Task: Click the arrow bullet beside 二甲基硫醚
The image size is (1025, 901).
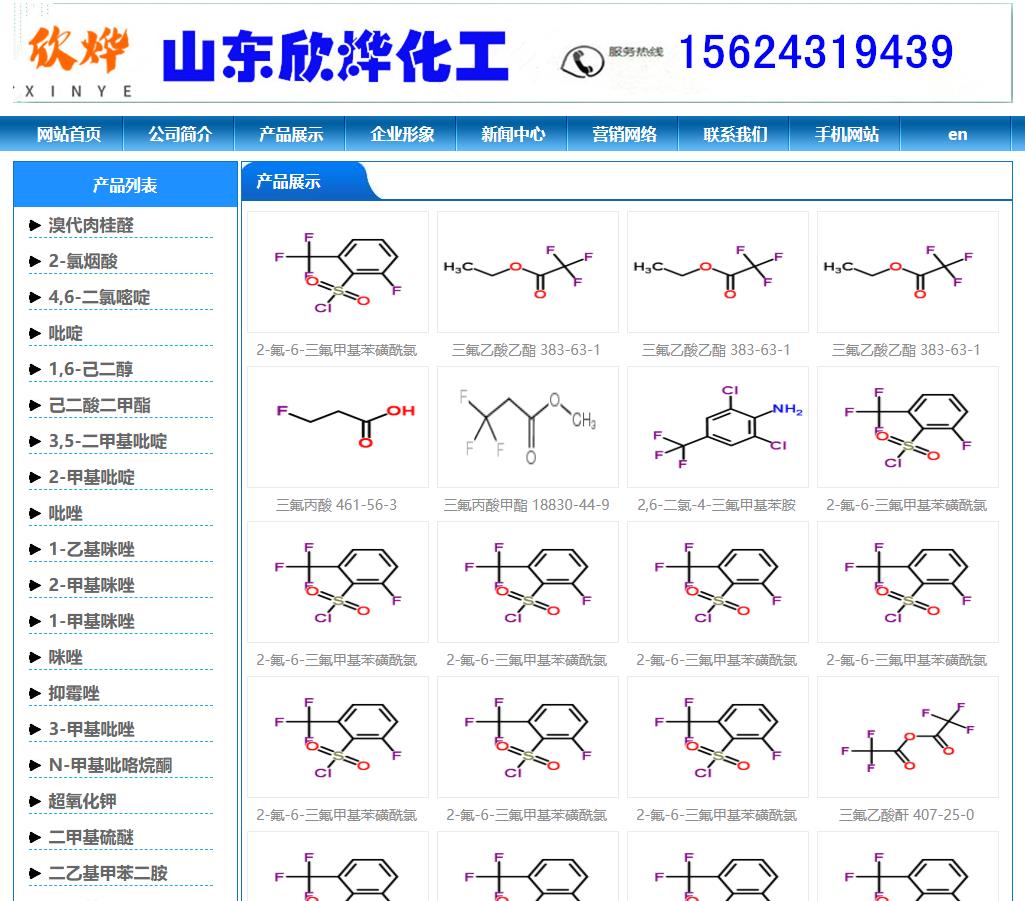Action: [36, 838]
